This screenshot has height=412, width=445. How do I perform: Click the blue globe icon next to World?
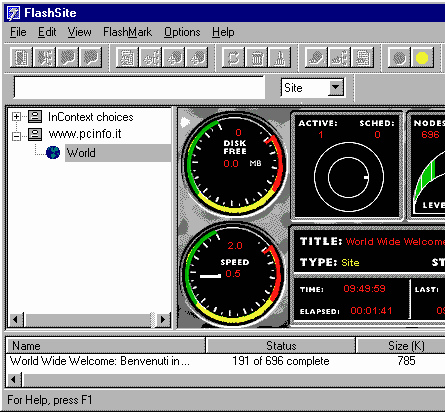tap(53, 153)
